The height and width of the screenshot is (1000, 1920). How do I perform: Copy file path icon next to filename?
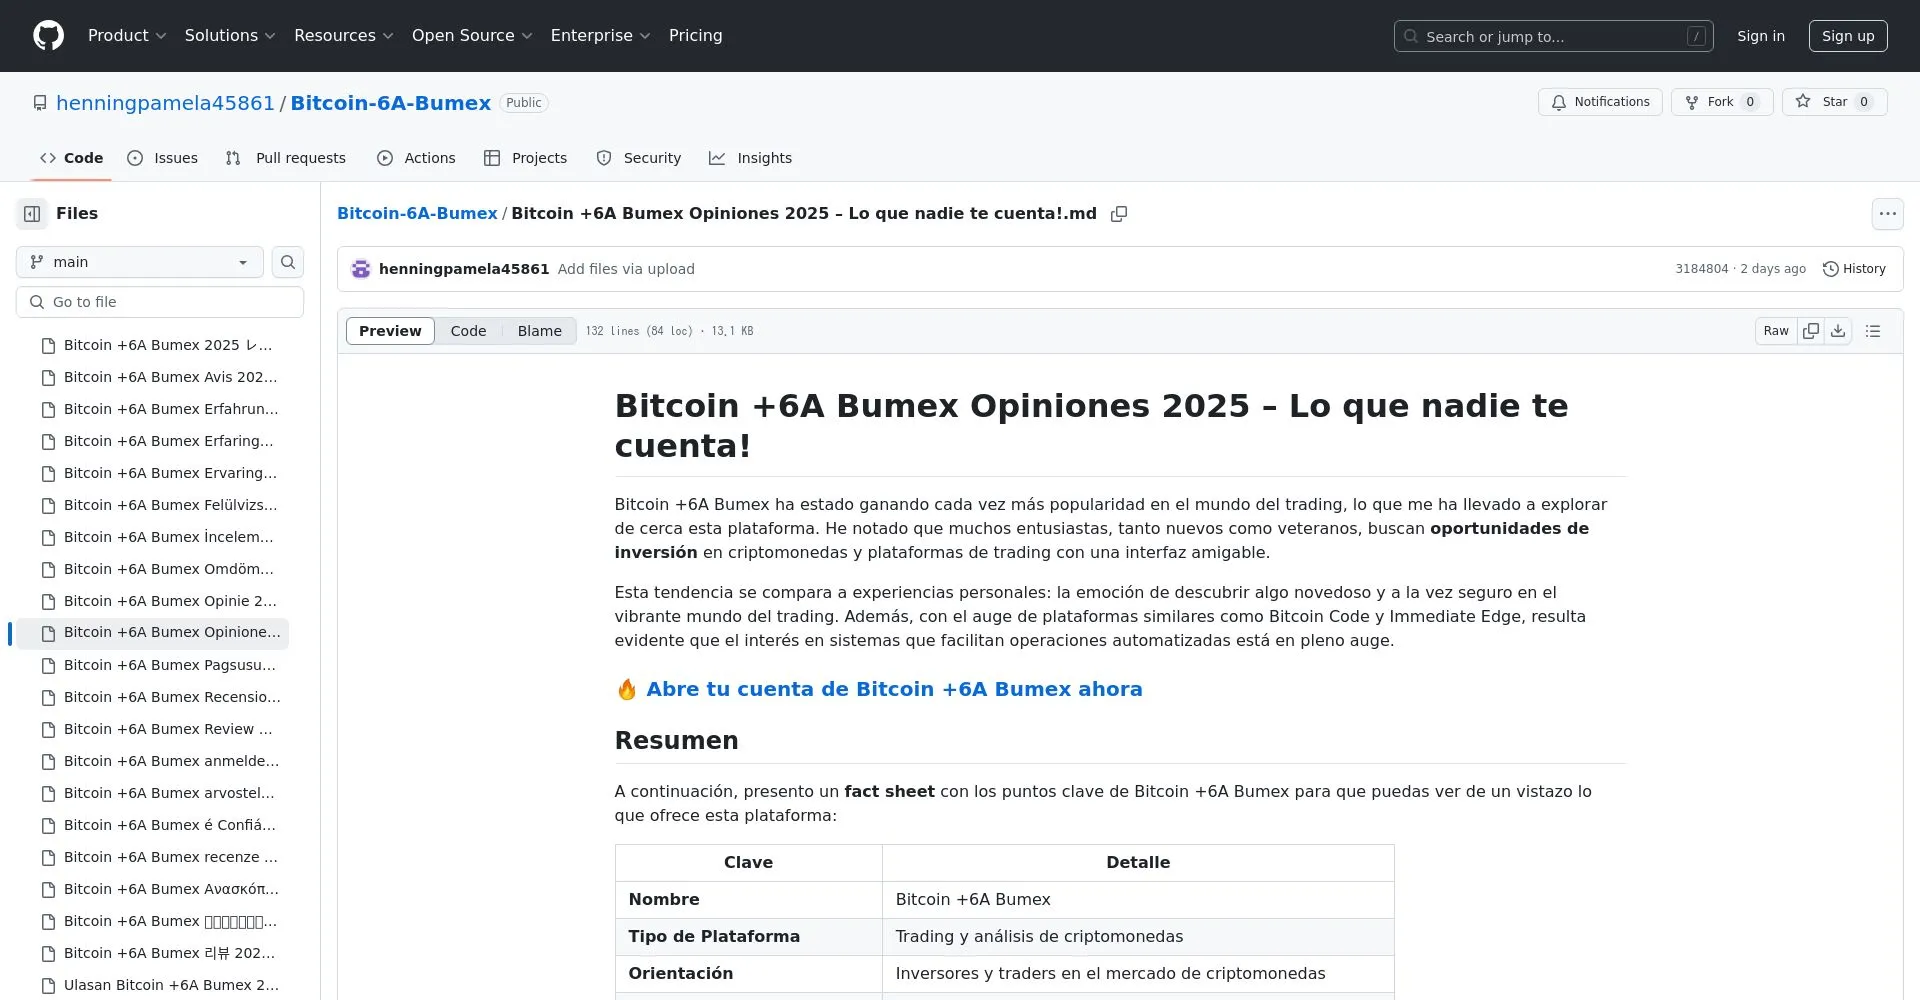tap(1119, 214)
